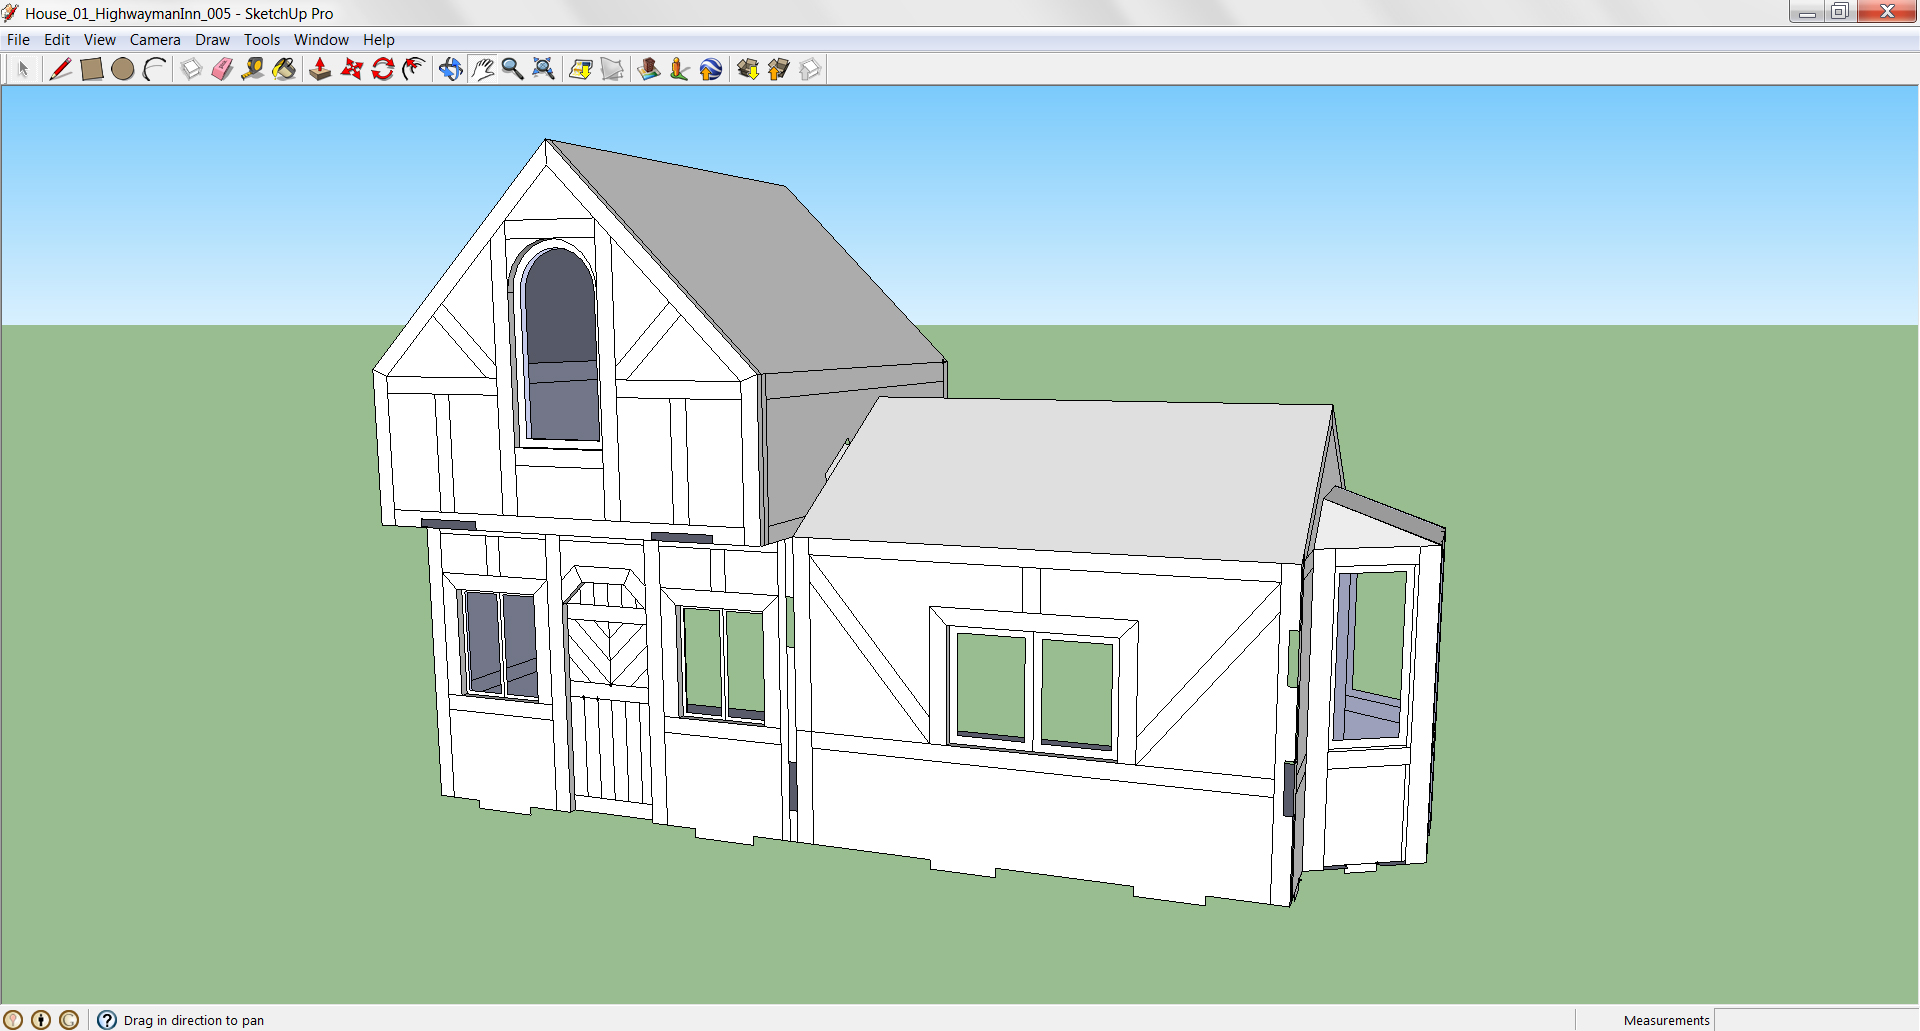Click the Measurements input box
Viewport: 1920px width, 1031px height.
pos(1815,1020)
